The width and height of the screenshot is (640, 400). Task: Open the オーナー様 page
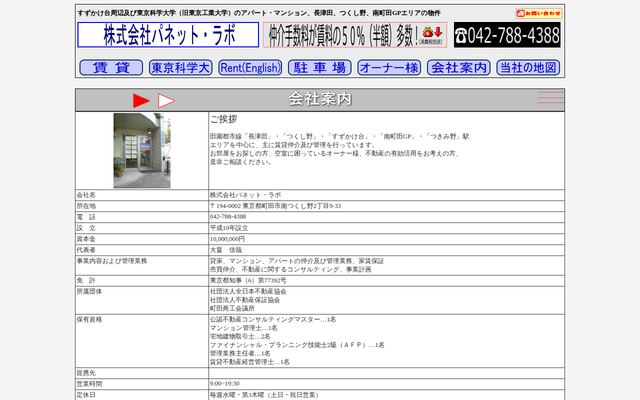pos(389,67)
